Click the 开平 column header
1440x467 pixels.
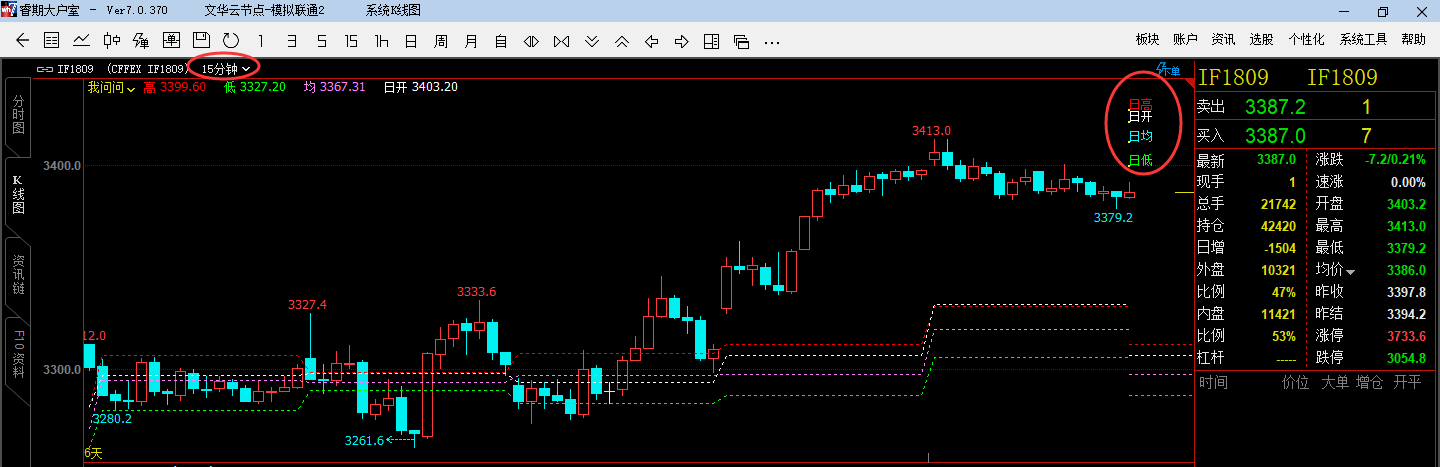tap(1407, 382)
